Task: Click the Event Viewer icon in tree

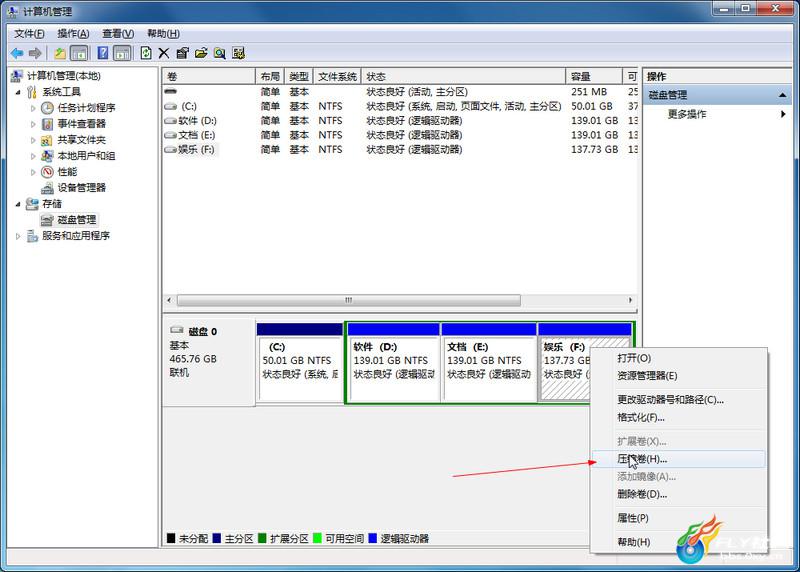Action: (47, 124)
